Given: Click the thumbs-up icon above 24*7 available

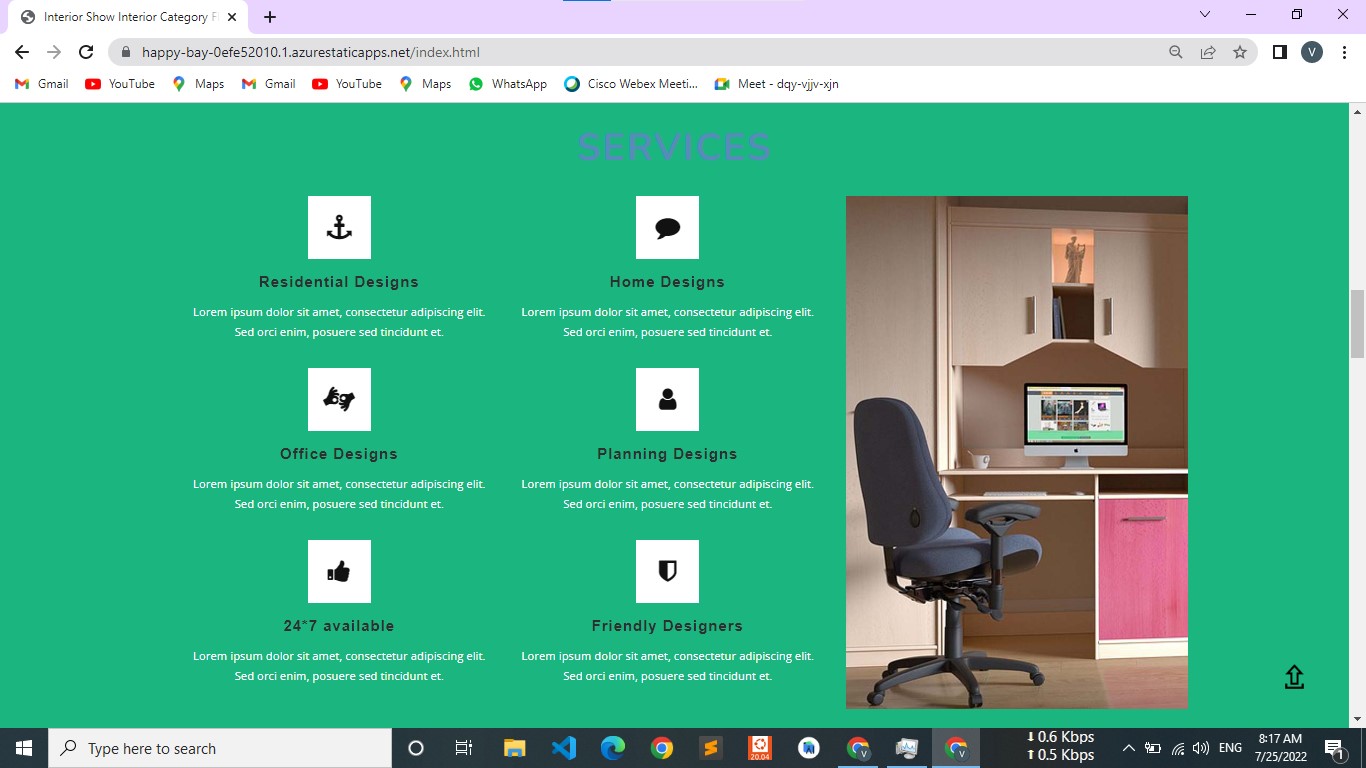Looking at the screenshot, I should point(339,572).
